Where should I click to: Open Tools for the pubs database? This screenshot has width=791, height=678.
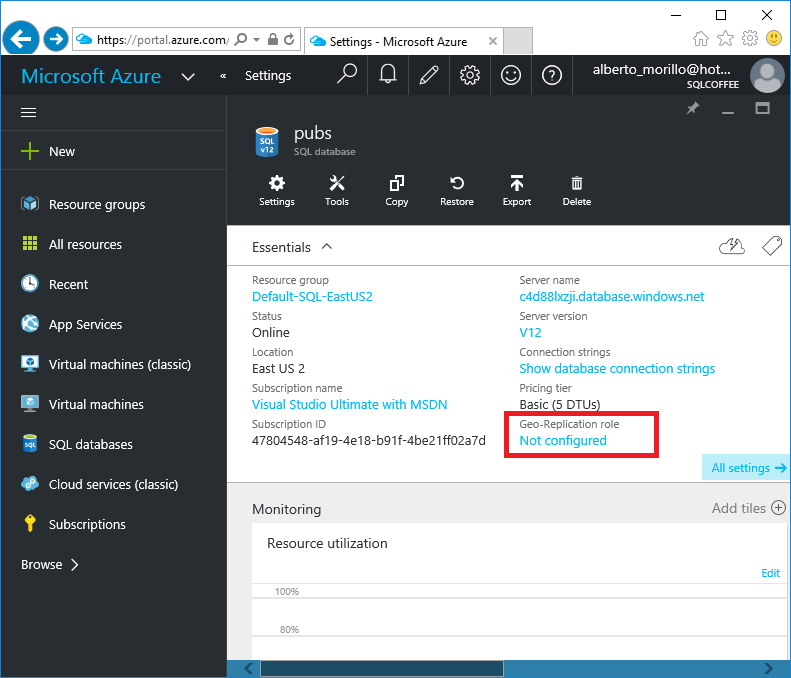point(336,191)
